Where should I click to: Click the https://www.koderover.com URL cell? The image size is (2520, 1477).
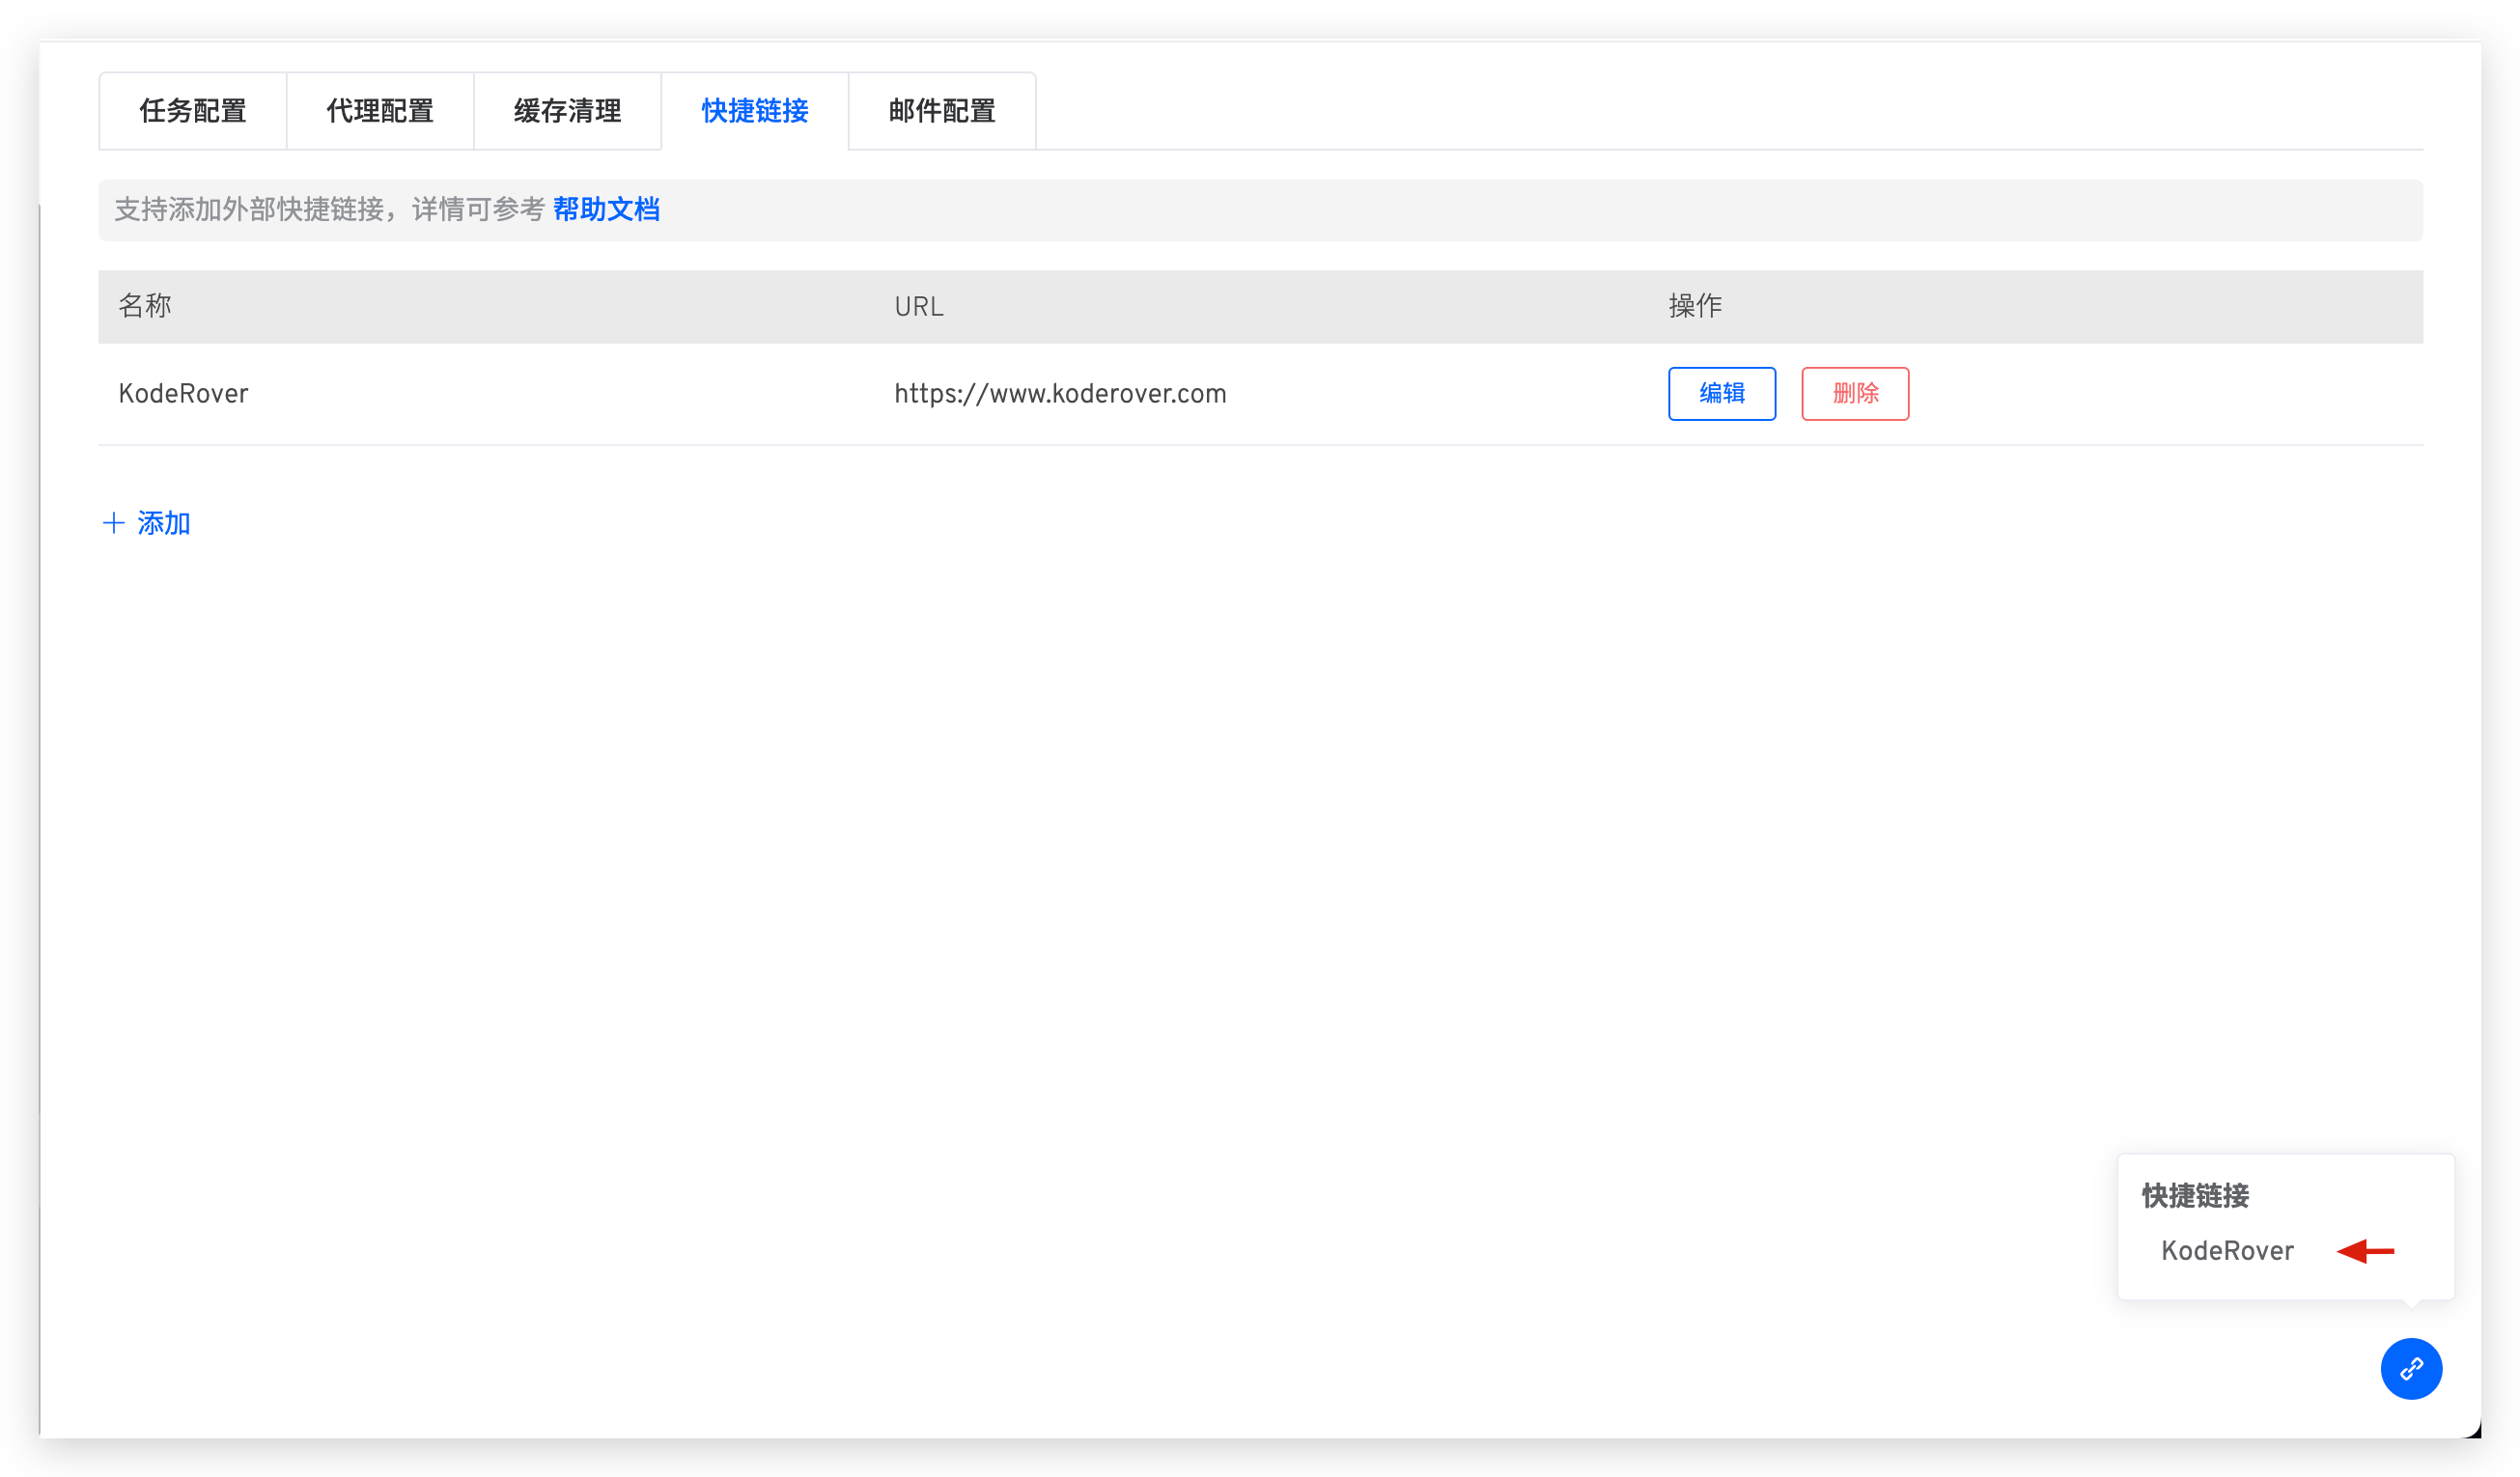point(1060,394)
